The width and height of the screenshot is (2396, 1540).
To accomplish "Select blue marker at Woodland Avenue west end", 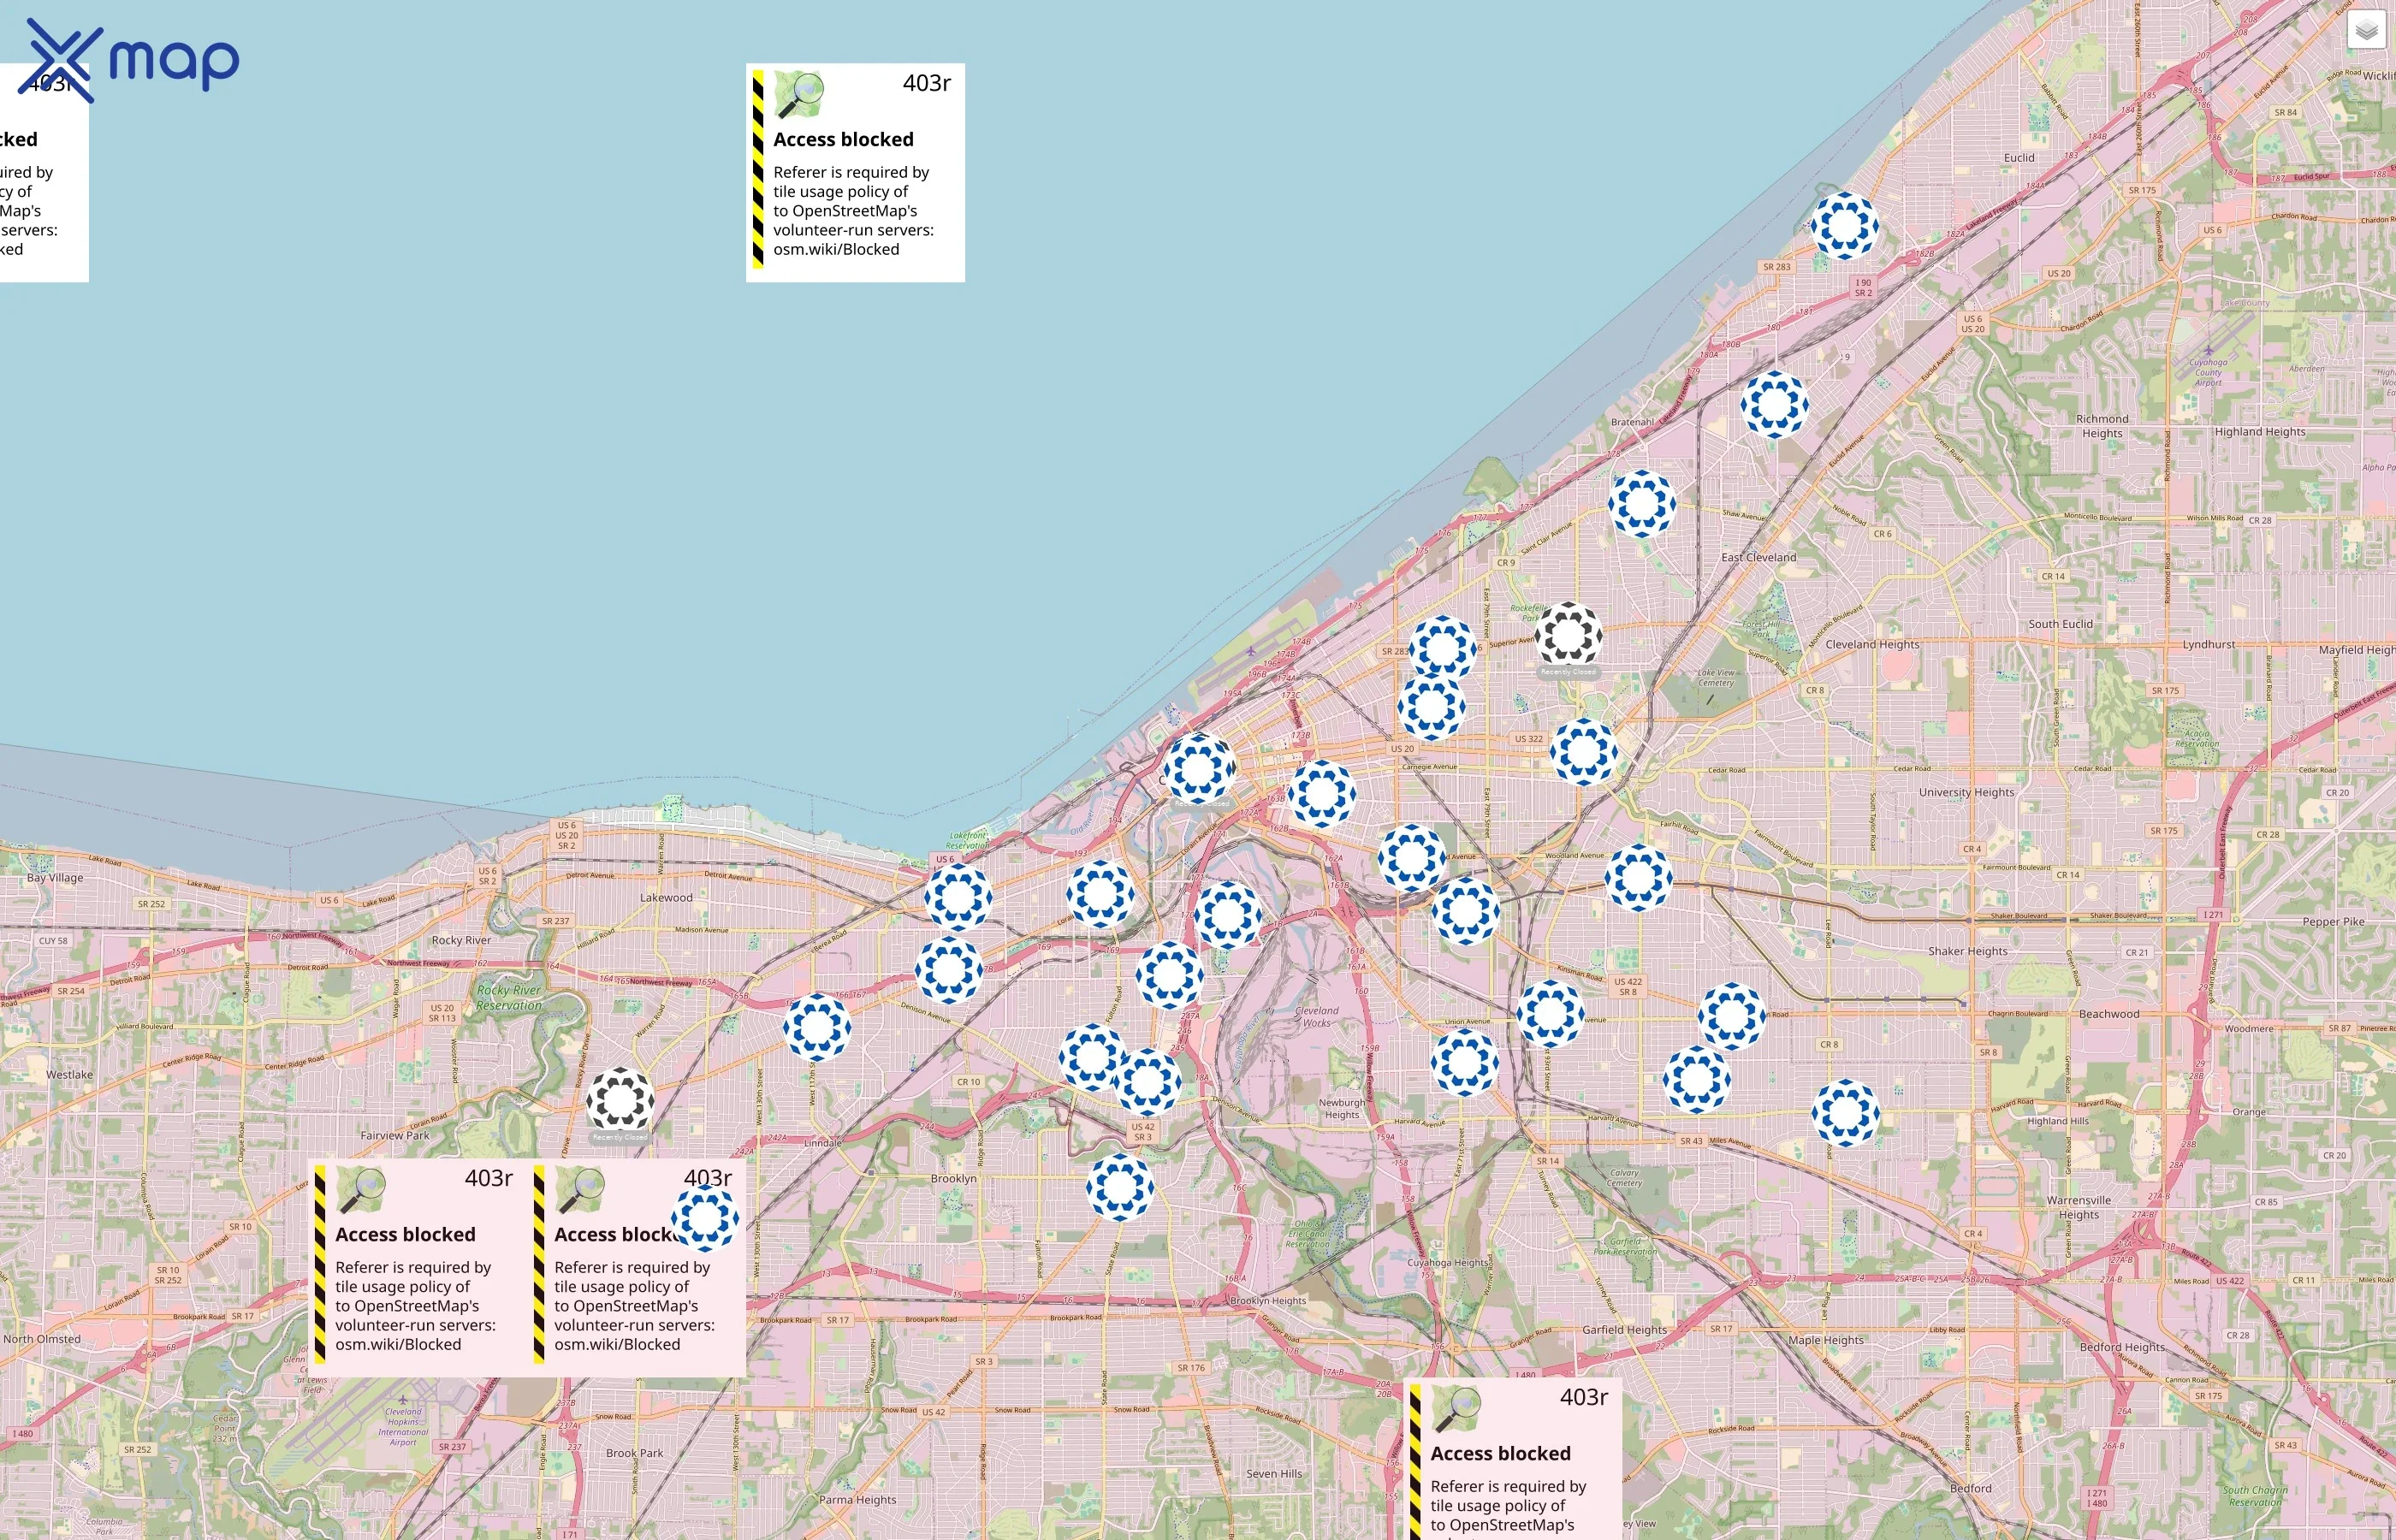I will 1411,858.
